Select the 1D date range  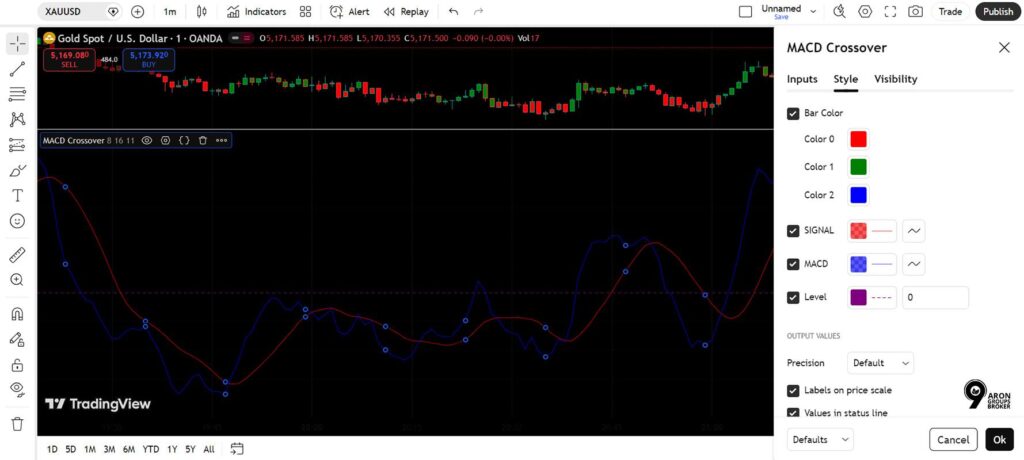click(53, 449)
